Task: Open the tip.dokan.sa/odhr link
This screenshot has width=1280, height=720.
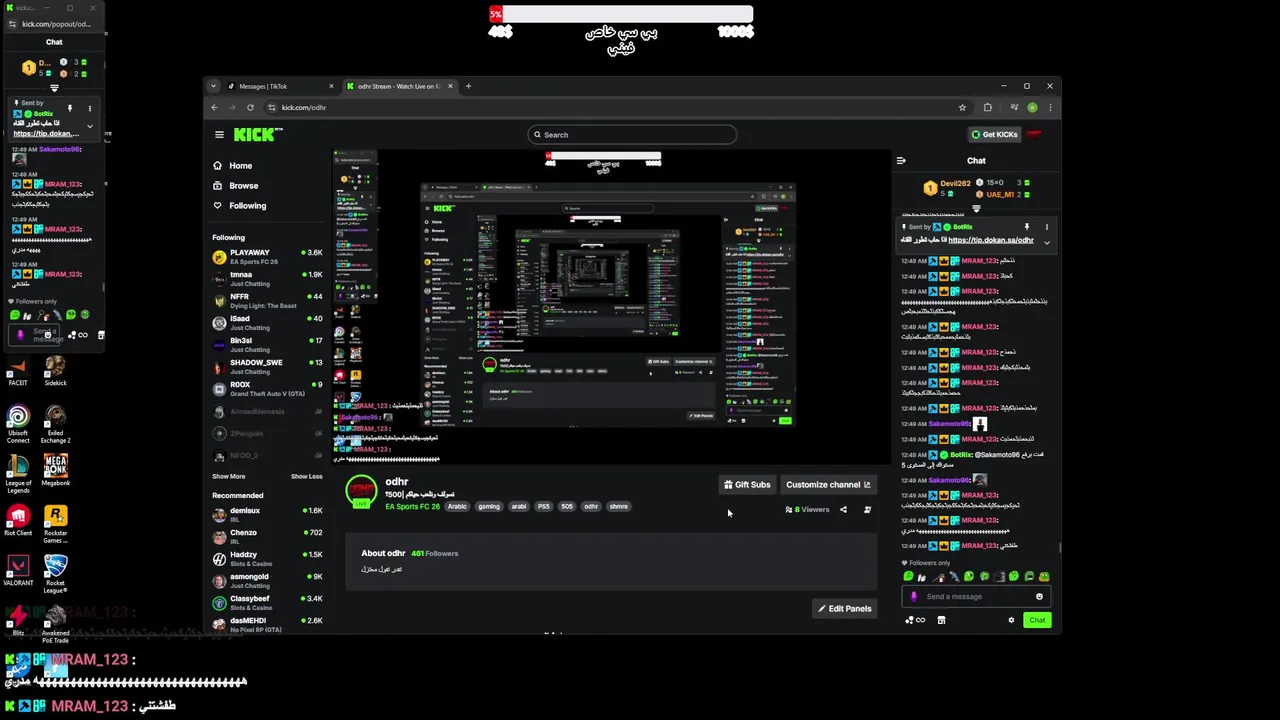Action: 990,240
